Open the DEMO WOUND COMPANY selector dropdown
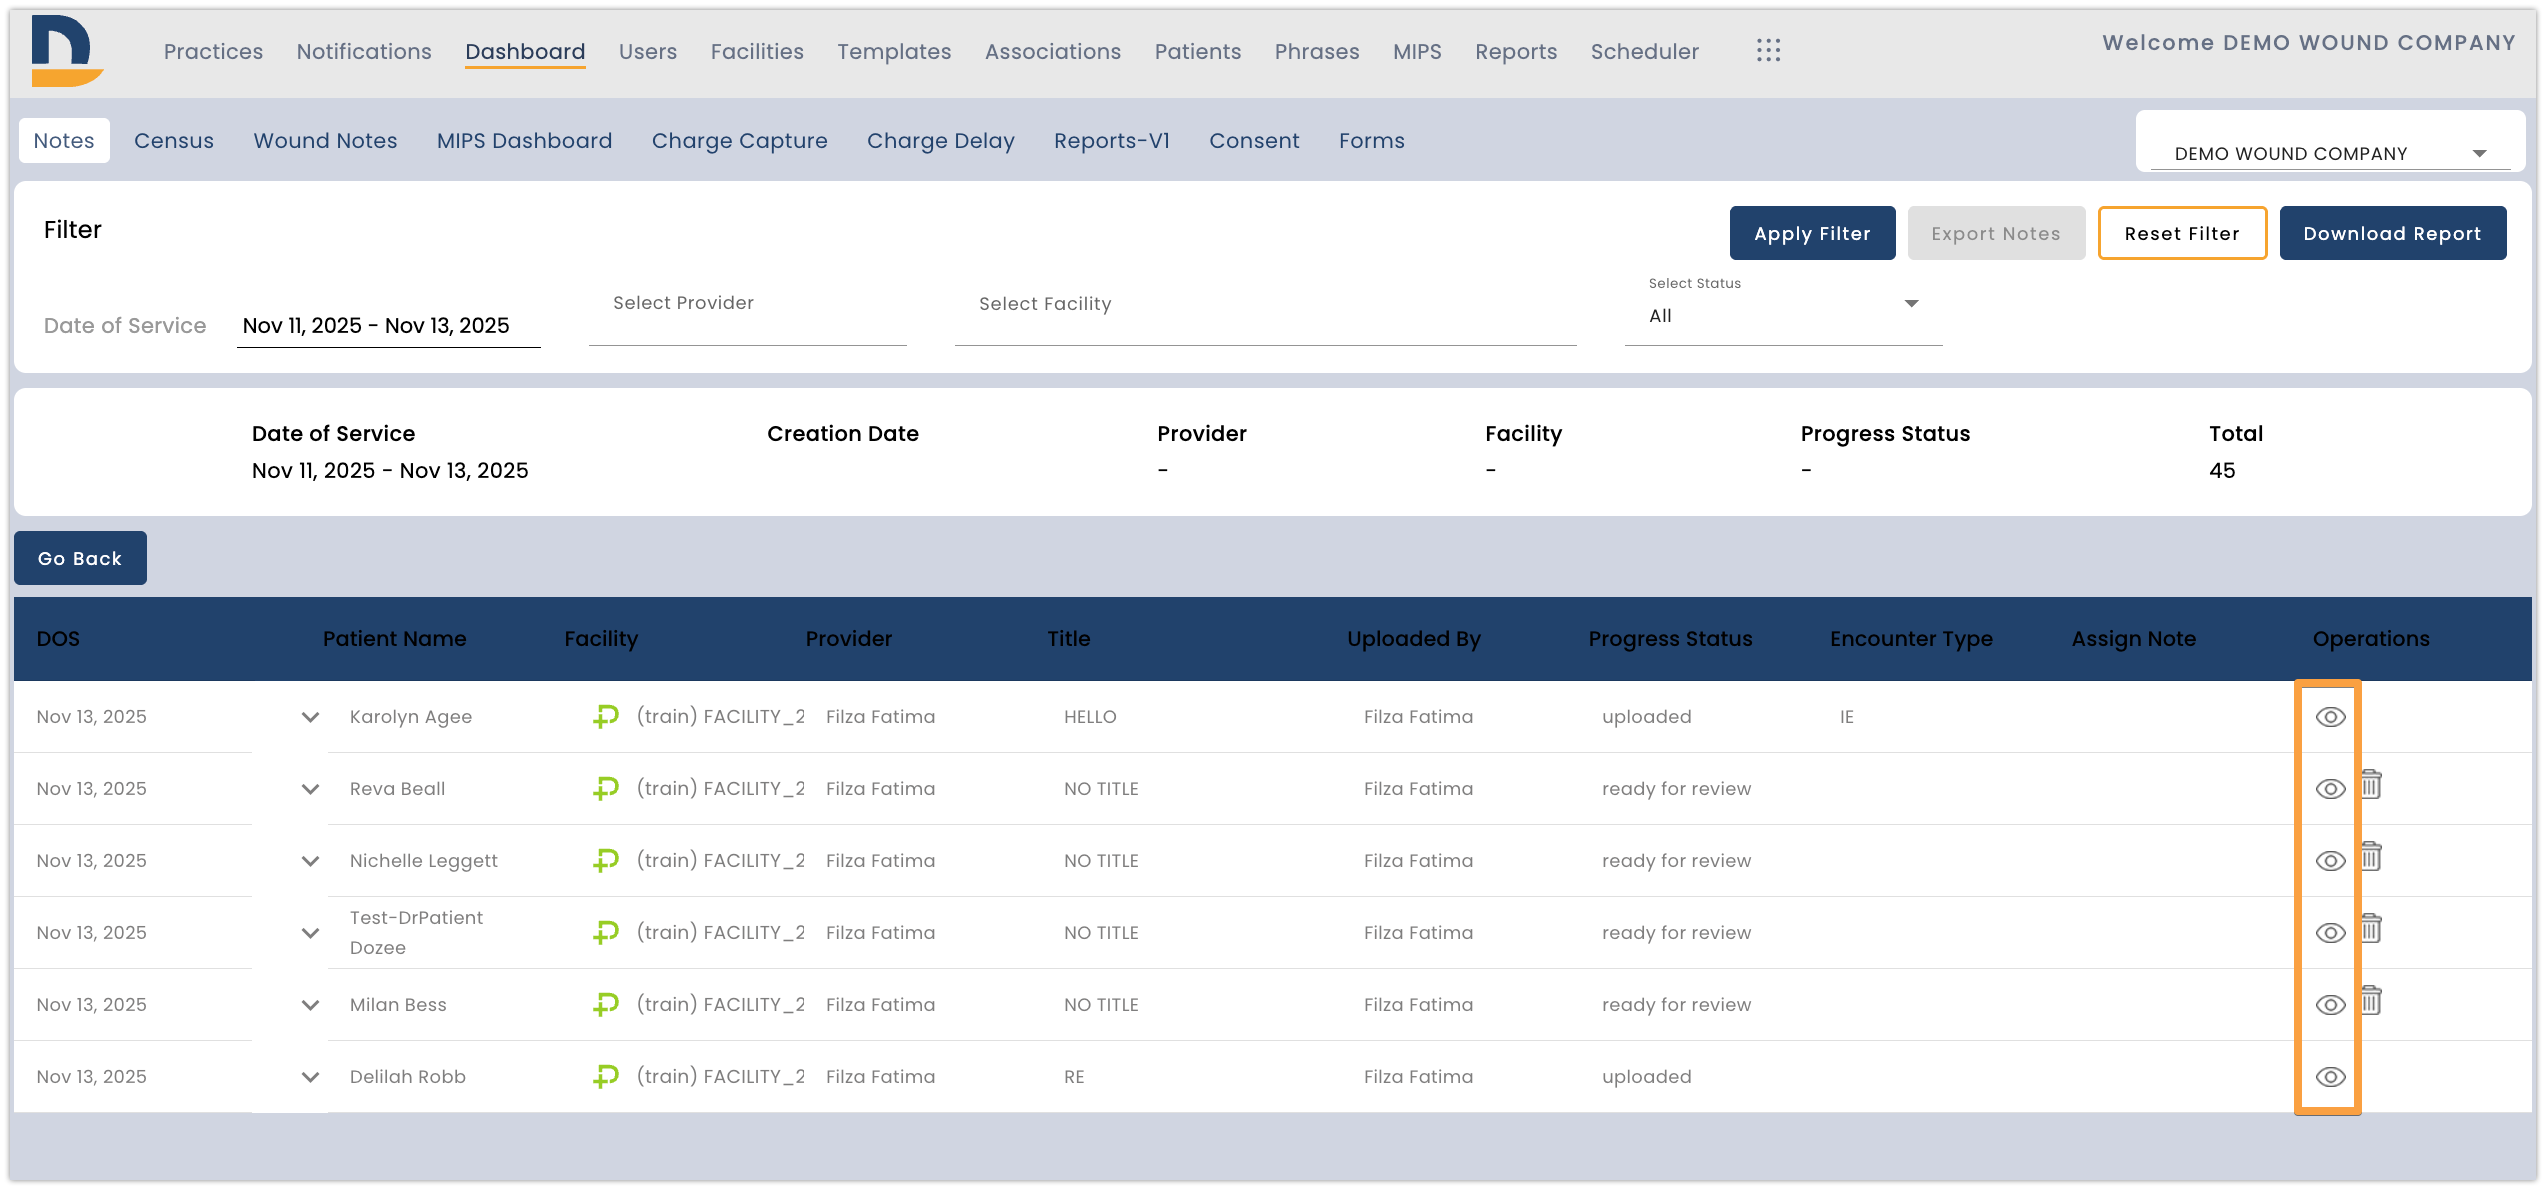This screenshot has width=2546, height=1190. 2330,153
